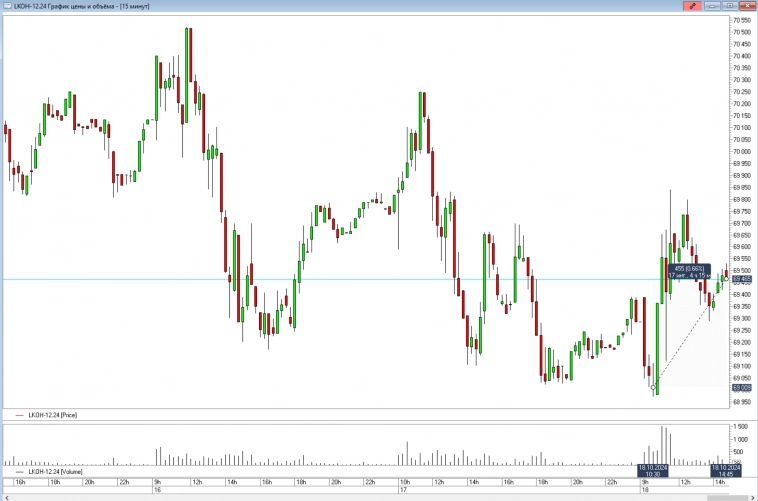Click the date label 17 on time axis
This screenshot has width=758, height=501.
pyautogui.click(x=403, y=490)
